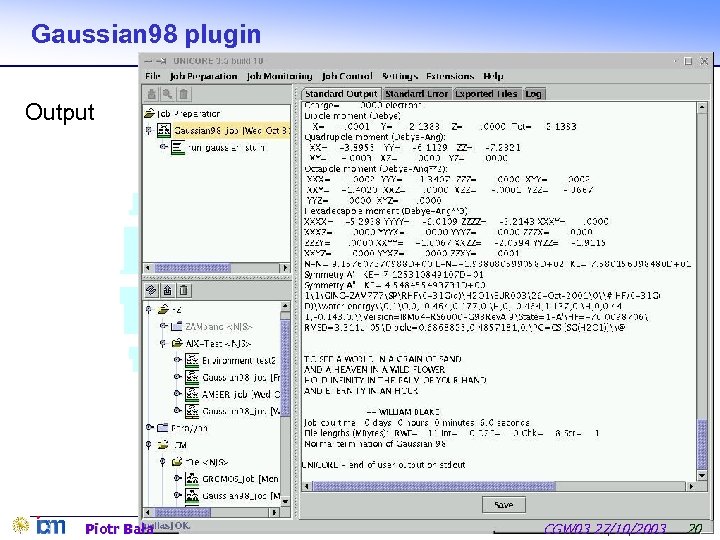Screen dimensions: 720x540
Task: Click right arrow of output horizontal scrollbar
Action: click(x=691, y=486)
